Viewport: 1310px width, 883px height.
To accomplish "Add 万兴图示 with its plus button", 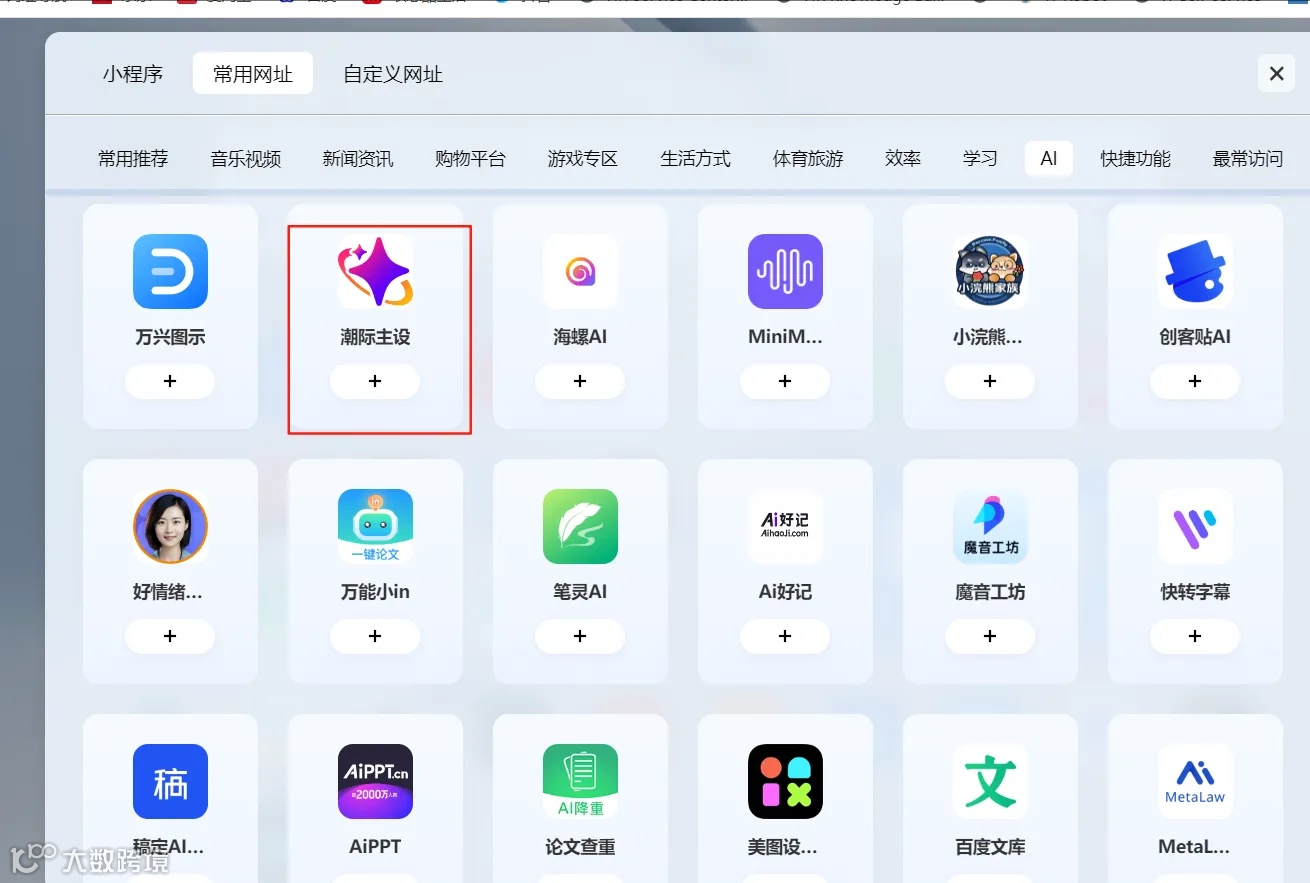I will pos(170,381).
